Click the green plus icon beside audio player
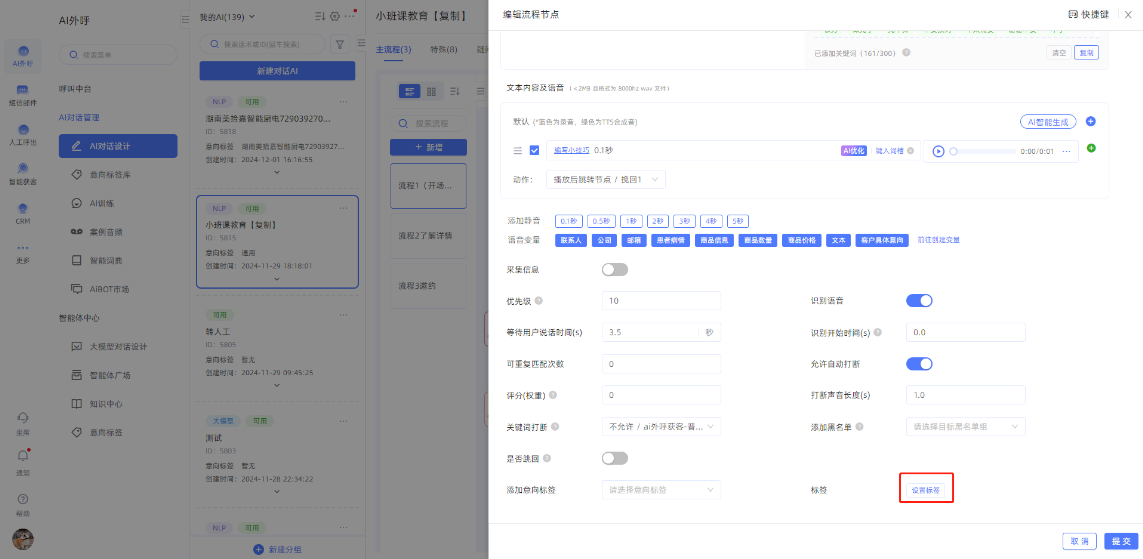Viewport: 1143px width, 559px height. pyautogui.click(x=1091, y=148)
